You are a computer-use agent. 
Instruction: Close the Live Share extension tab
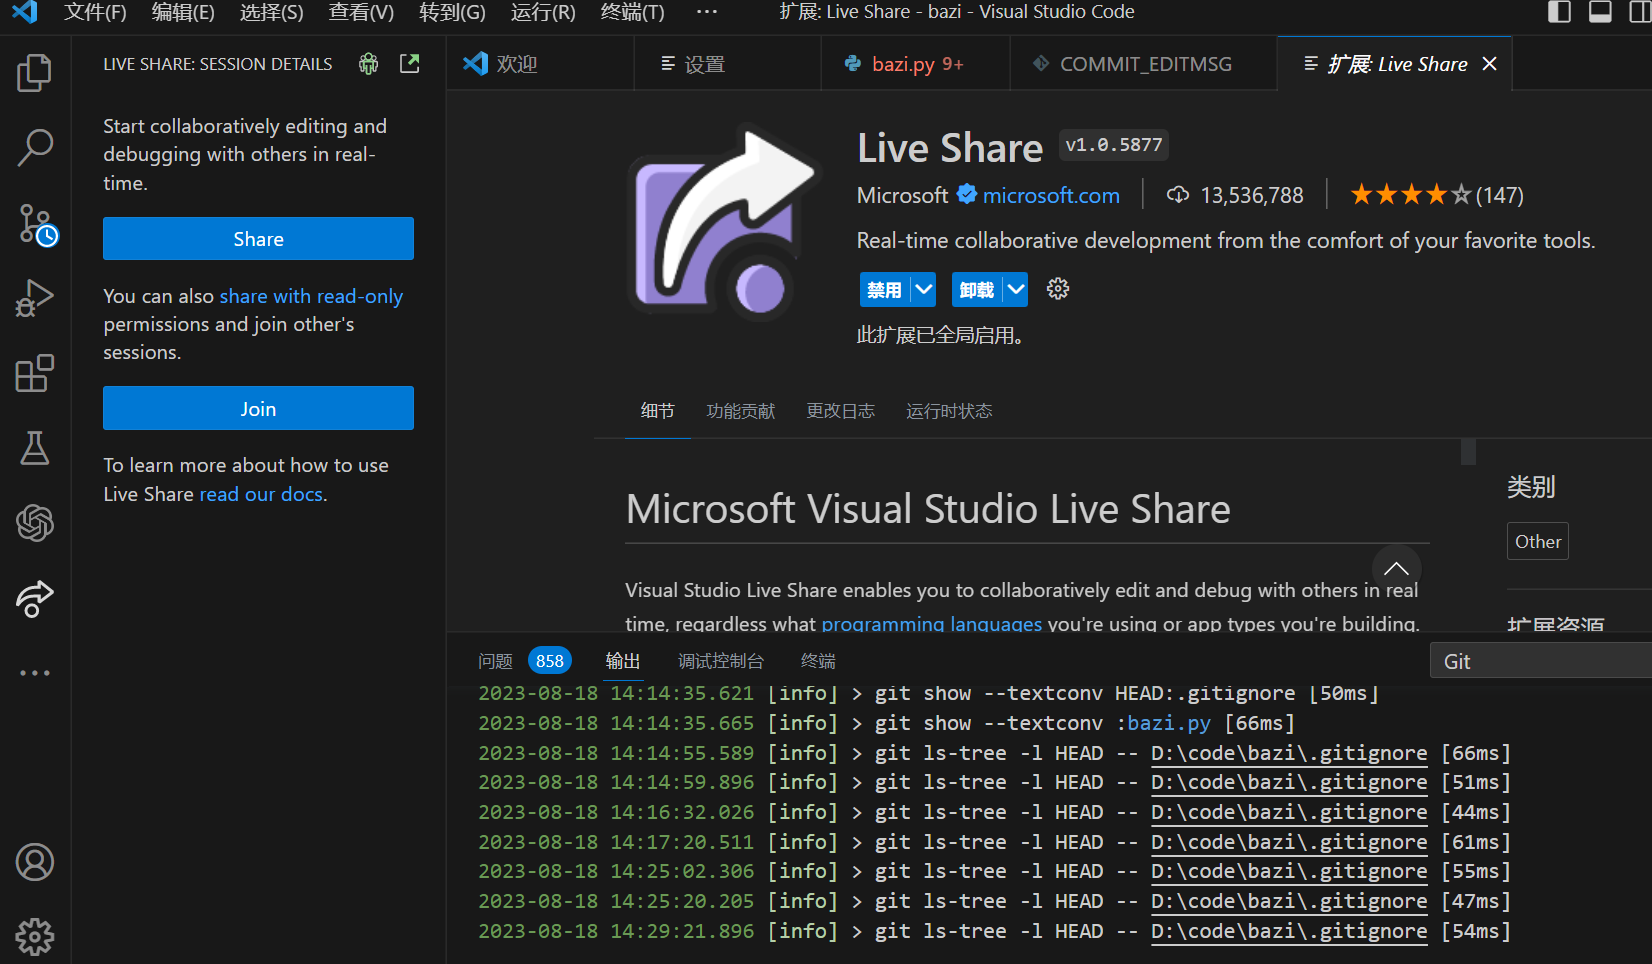click(1489, 64)
